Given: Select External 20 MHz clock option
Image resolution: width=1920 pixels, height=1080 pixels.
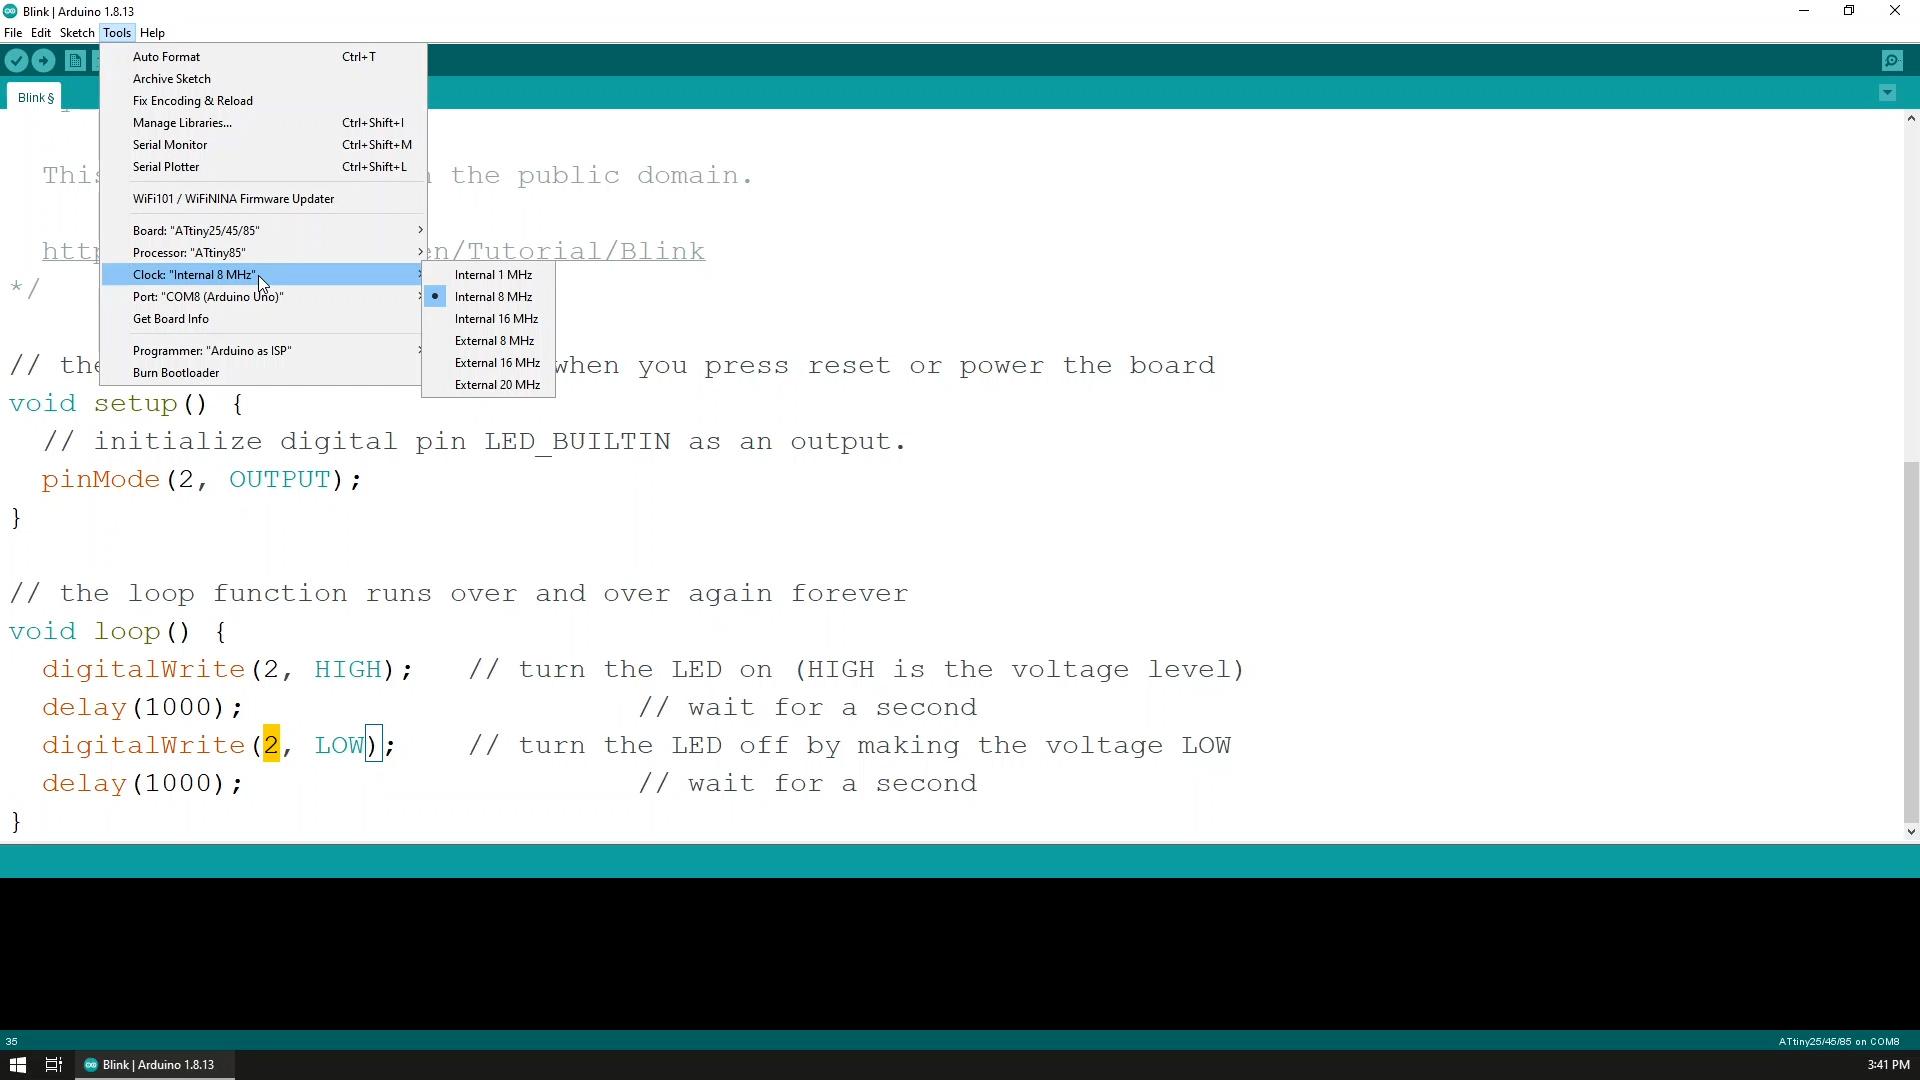Looking at the screenshot, I should [x=497, y=384].
